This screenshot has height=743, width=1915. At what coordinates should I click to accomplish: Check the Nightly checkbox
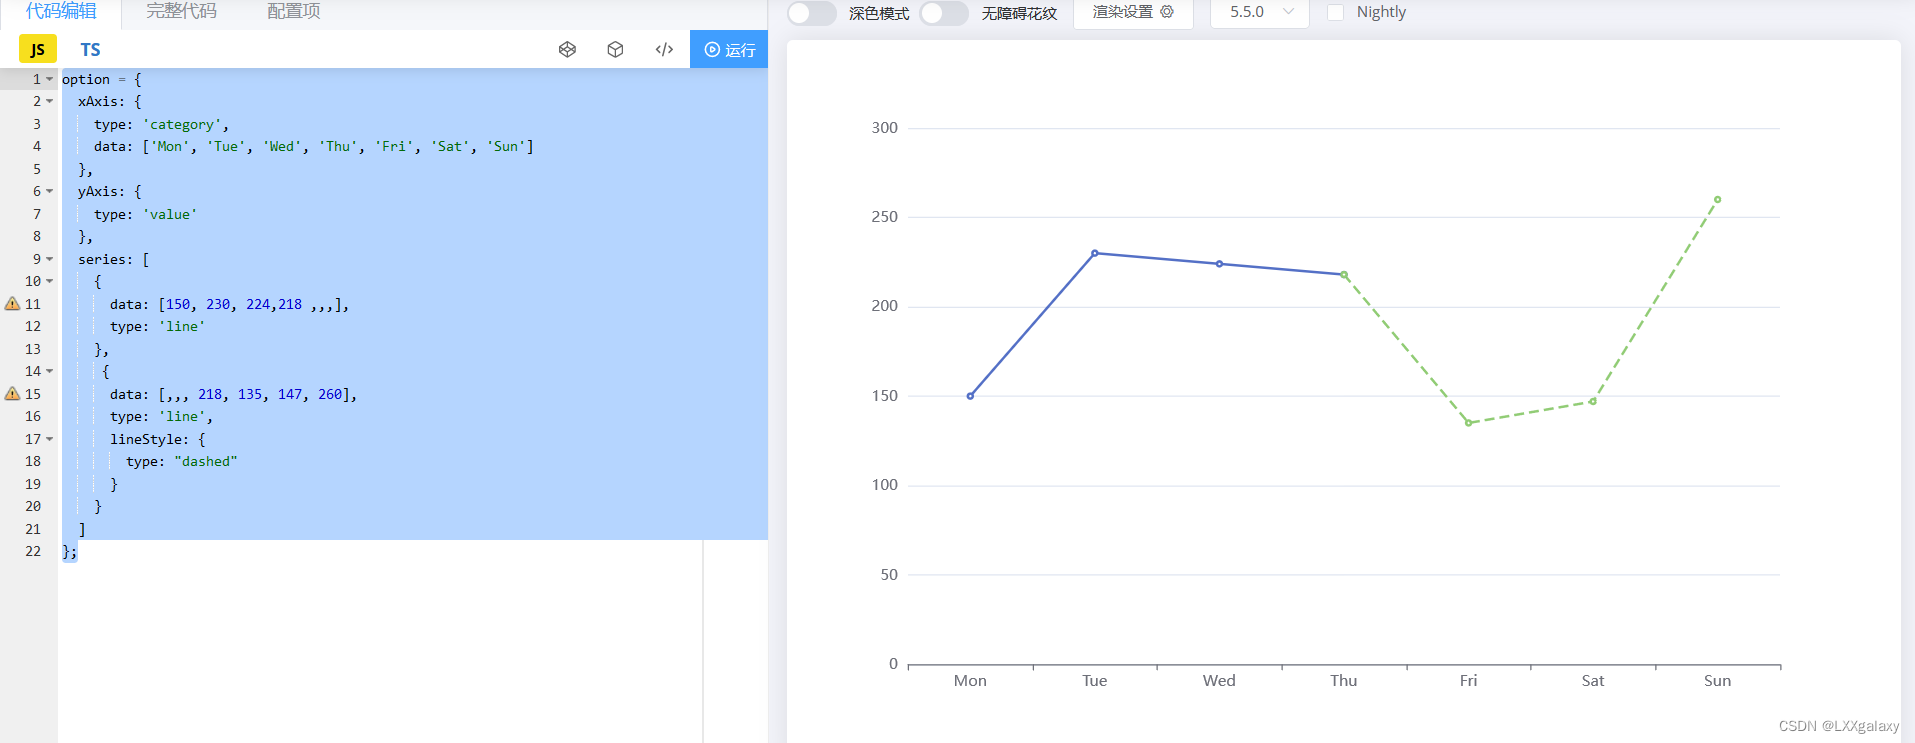pyautogui.click(x=1335, y=12)
